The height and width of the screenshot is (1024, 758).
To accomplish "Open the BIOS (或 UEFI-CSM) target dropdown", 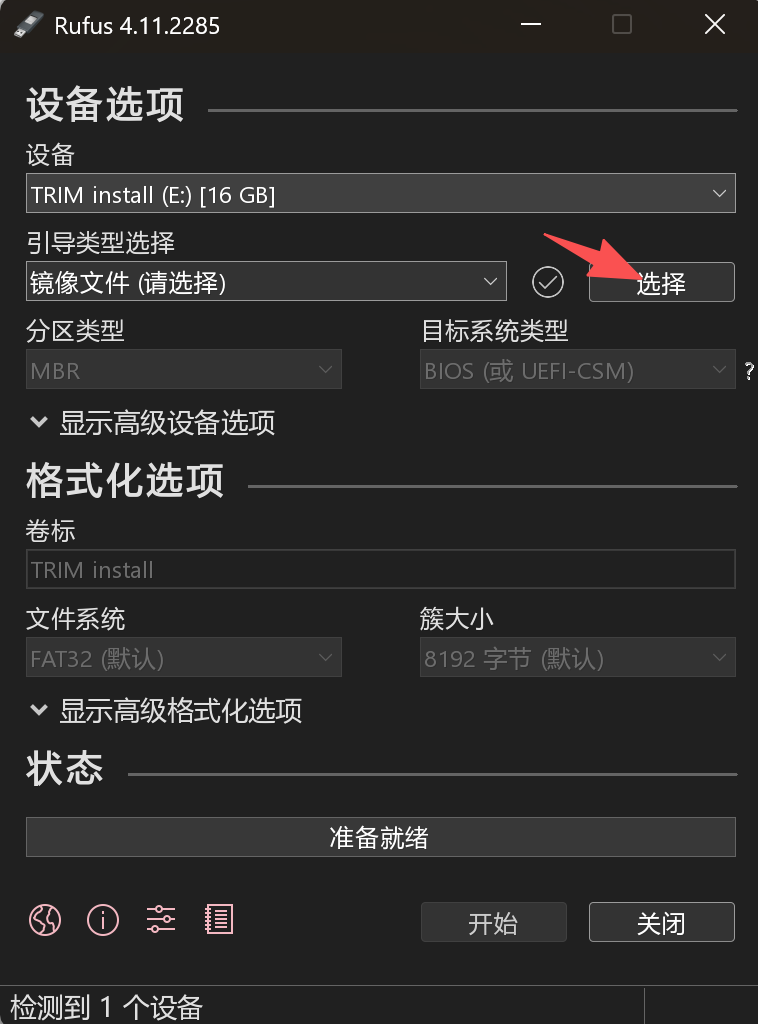I will (x=577, y=370).
